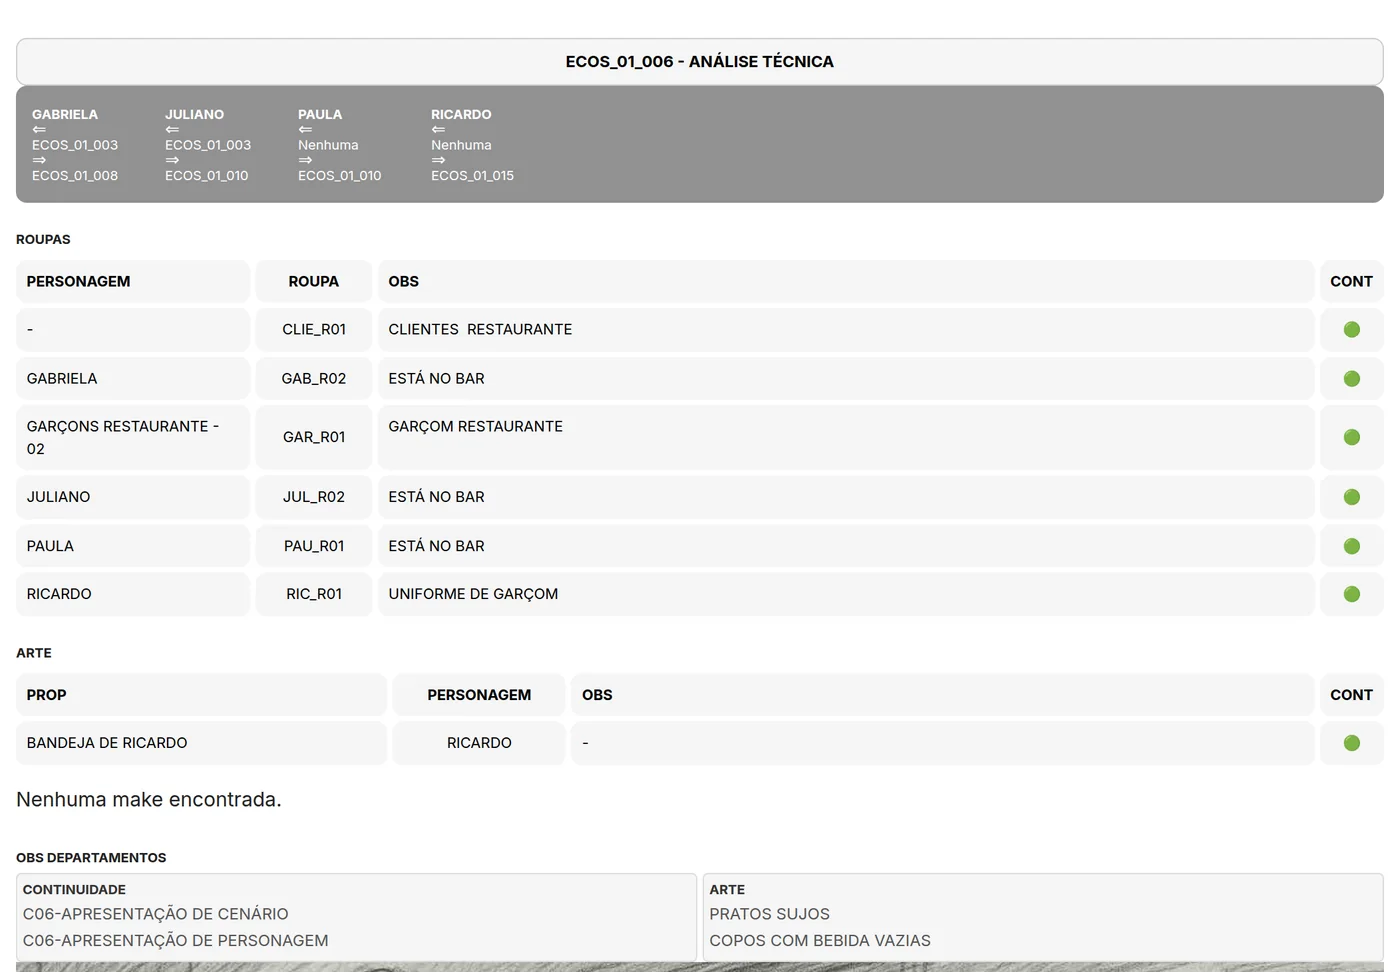This screenshot has height=972, width=1400.
Task: Click the green continuity dot for JULIANO
Action: click(1351, 497)
